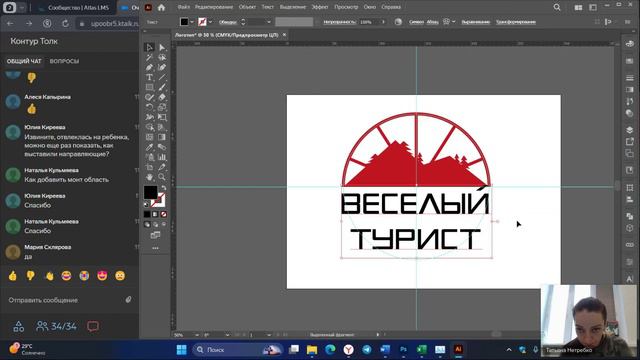Select the Free Transform tool
Screen dimensions: 640x360
162,117
